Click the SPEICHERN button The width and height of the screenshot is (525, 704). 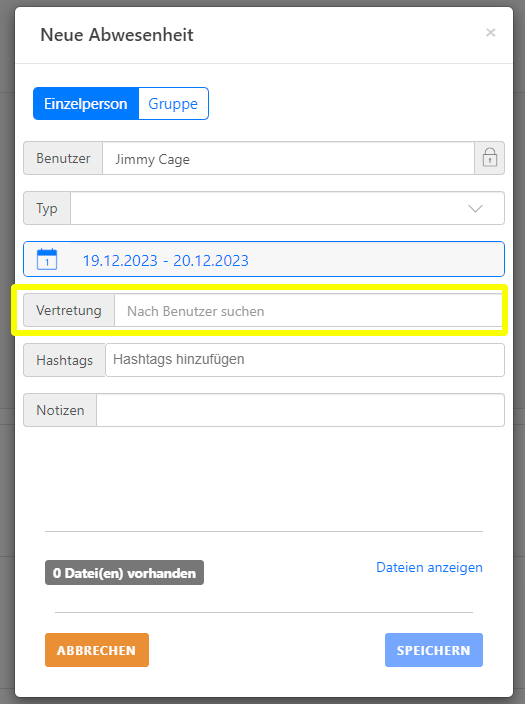434,650
